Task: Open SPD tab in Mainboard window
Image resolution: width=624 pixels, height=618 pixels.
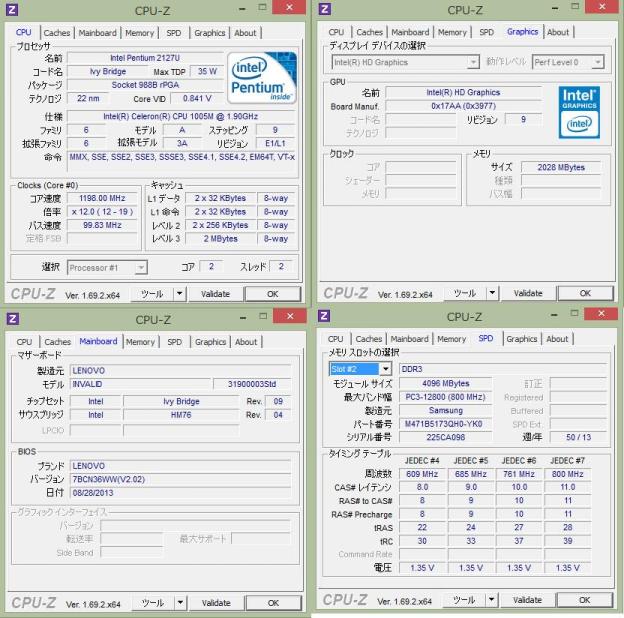Action: click(174, 342)
